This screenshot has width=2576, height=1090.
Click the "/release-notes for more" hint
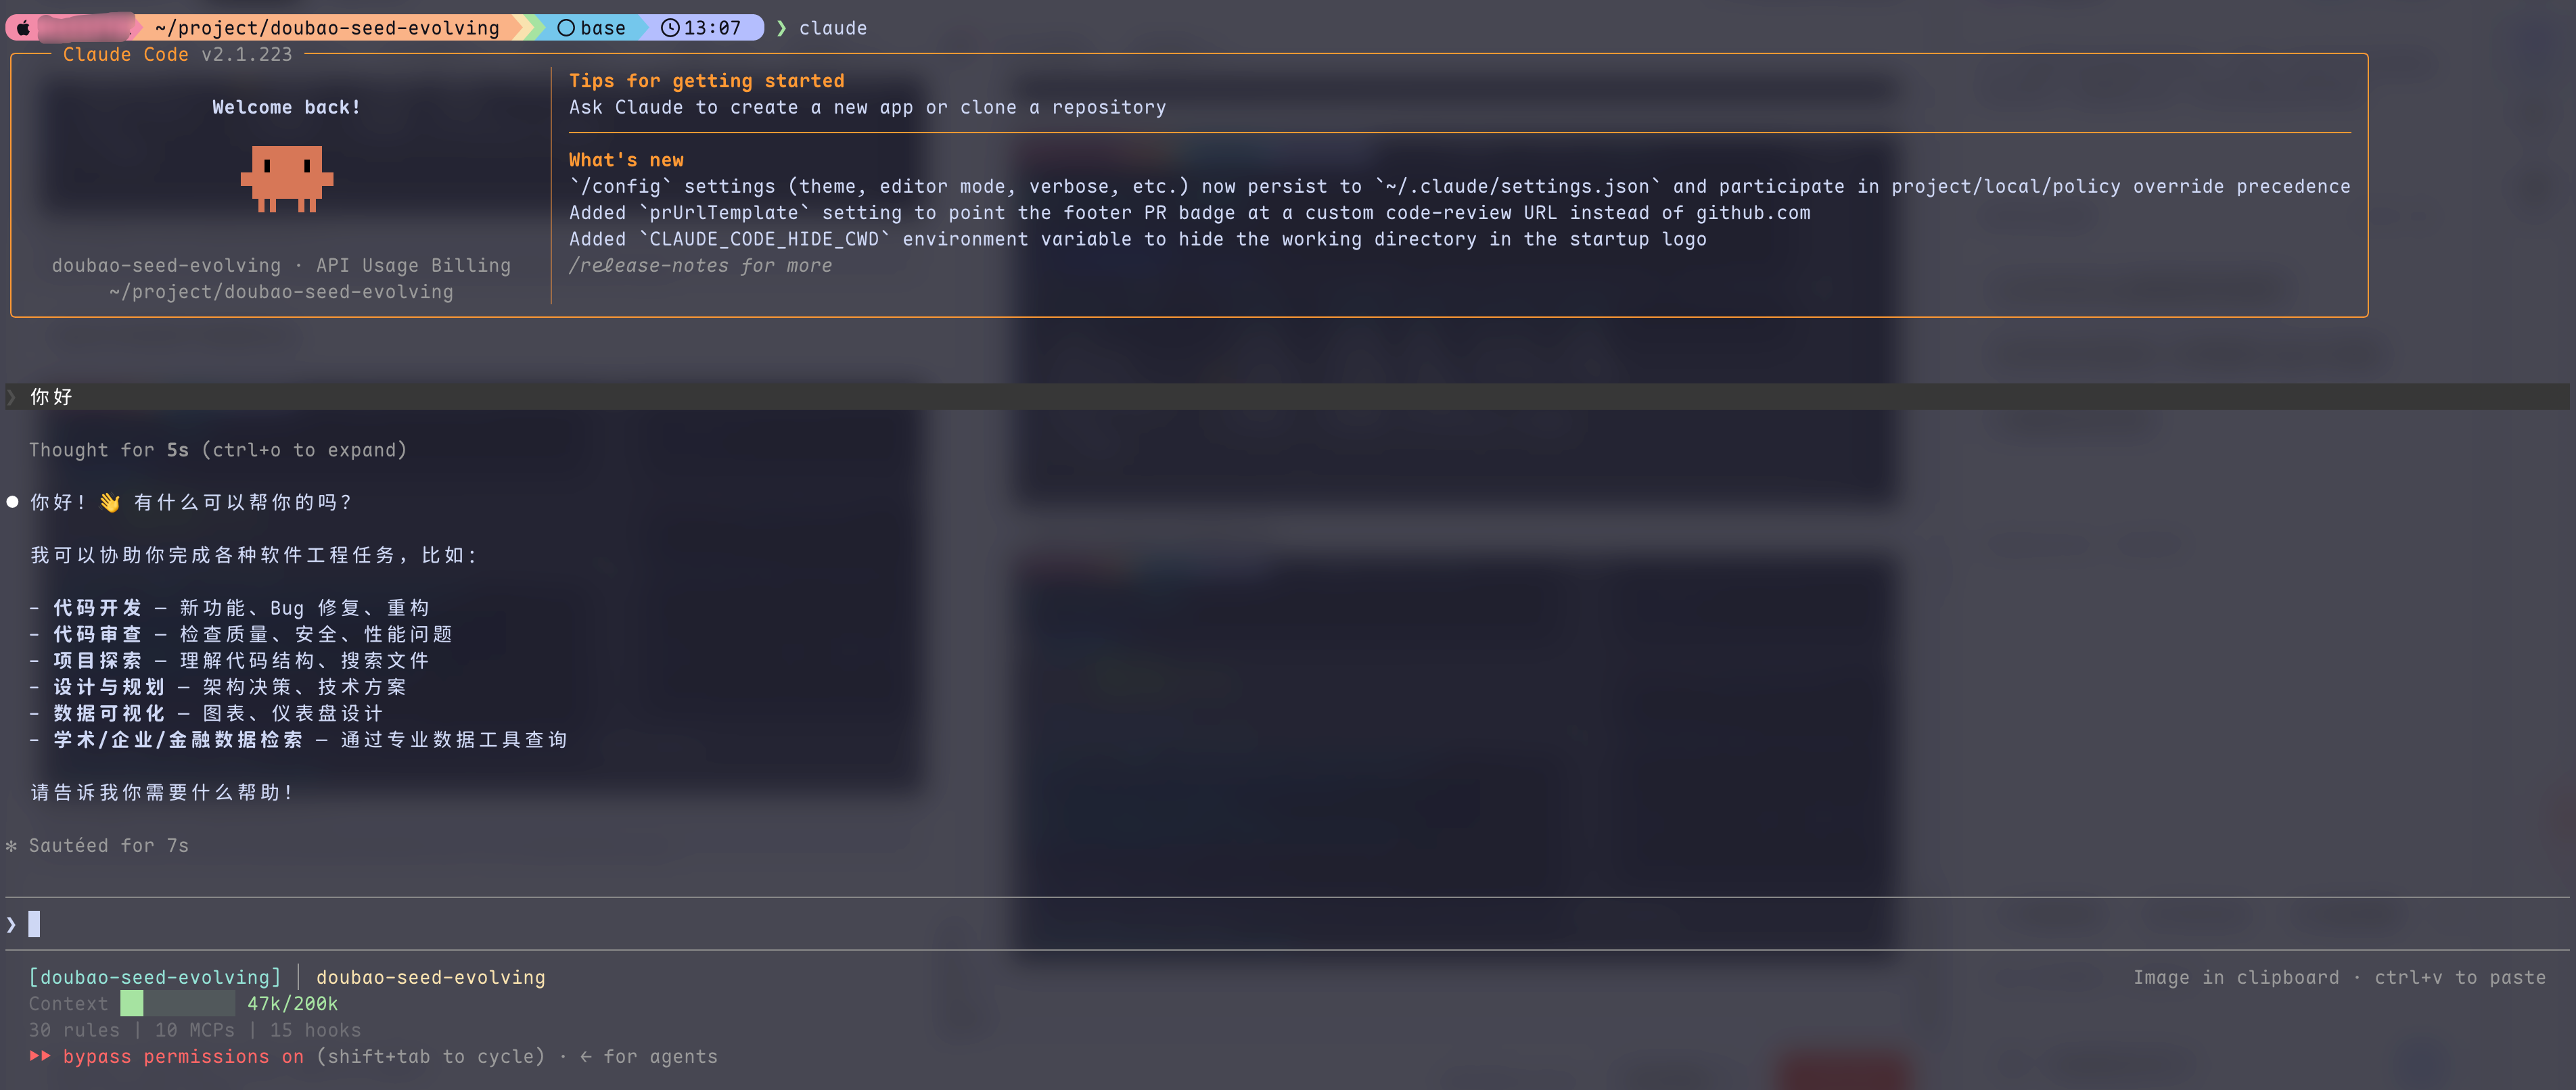[x=700, y=265]
